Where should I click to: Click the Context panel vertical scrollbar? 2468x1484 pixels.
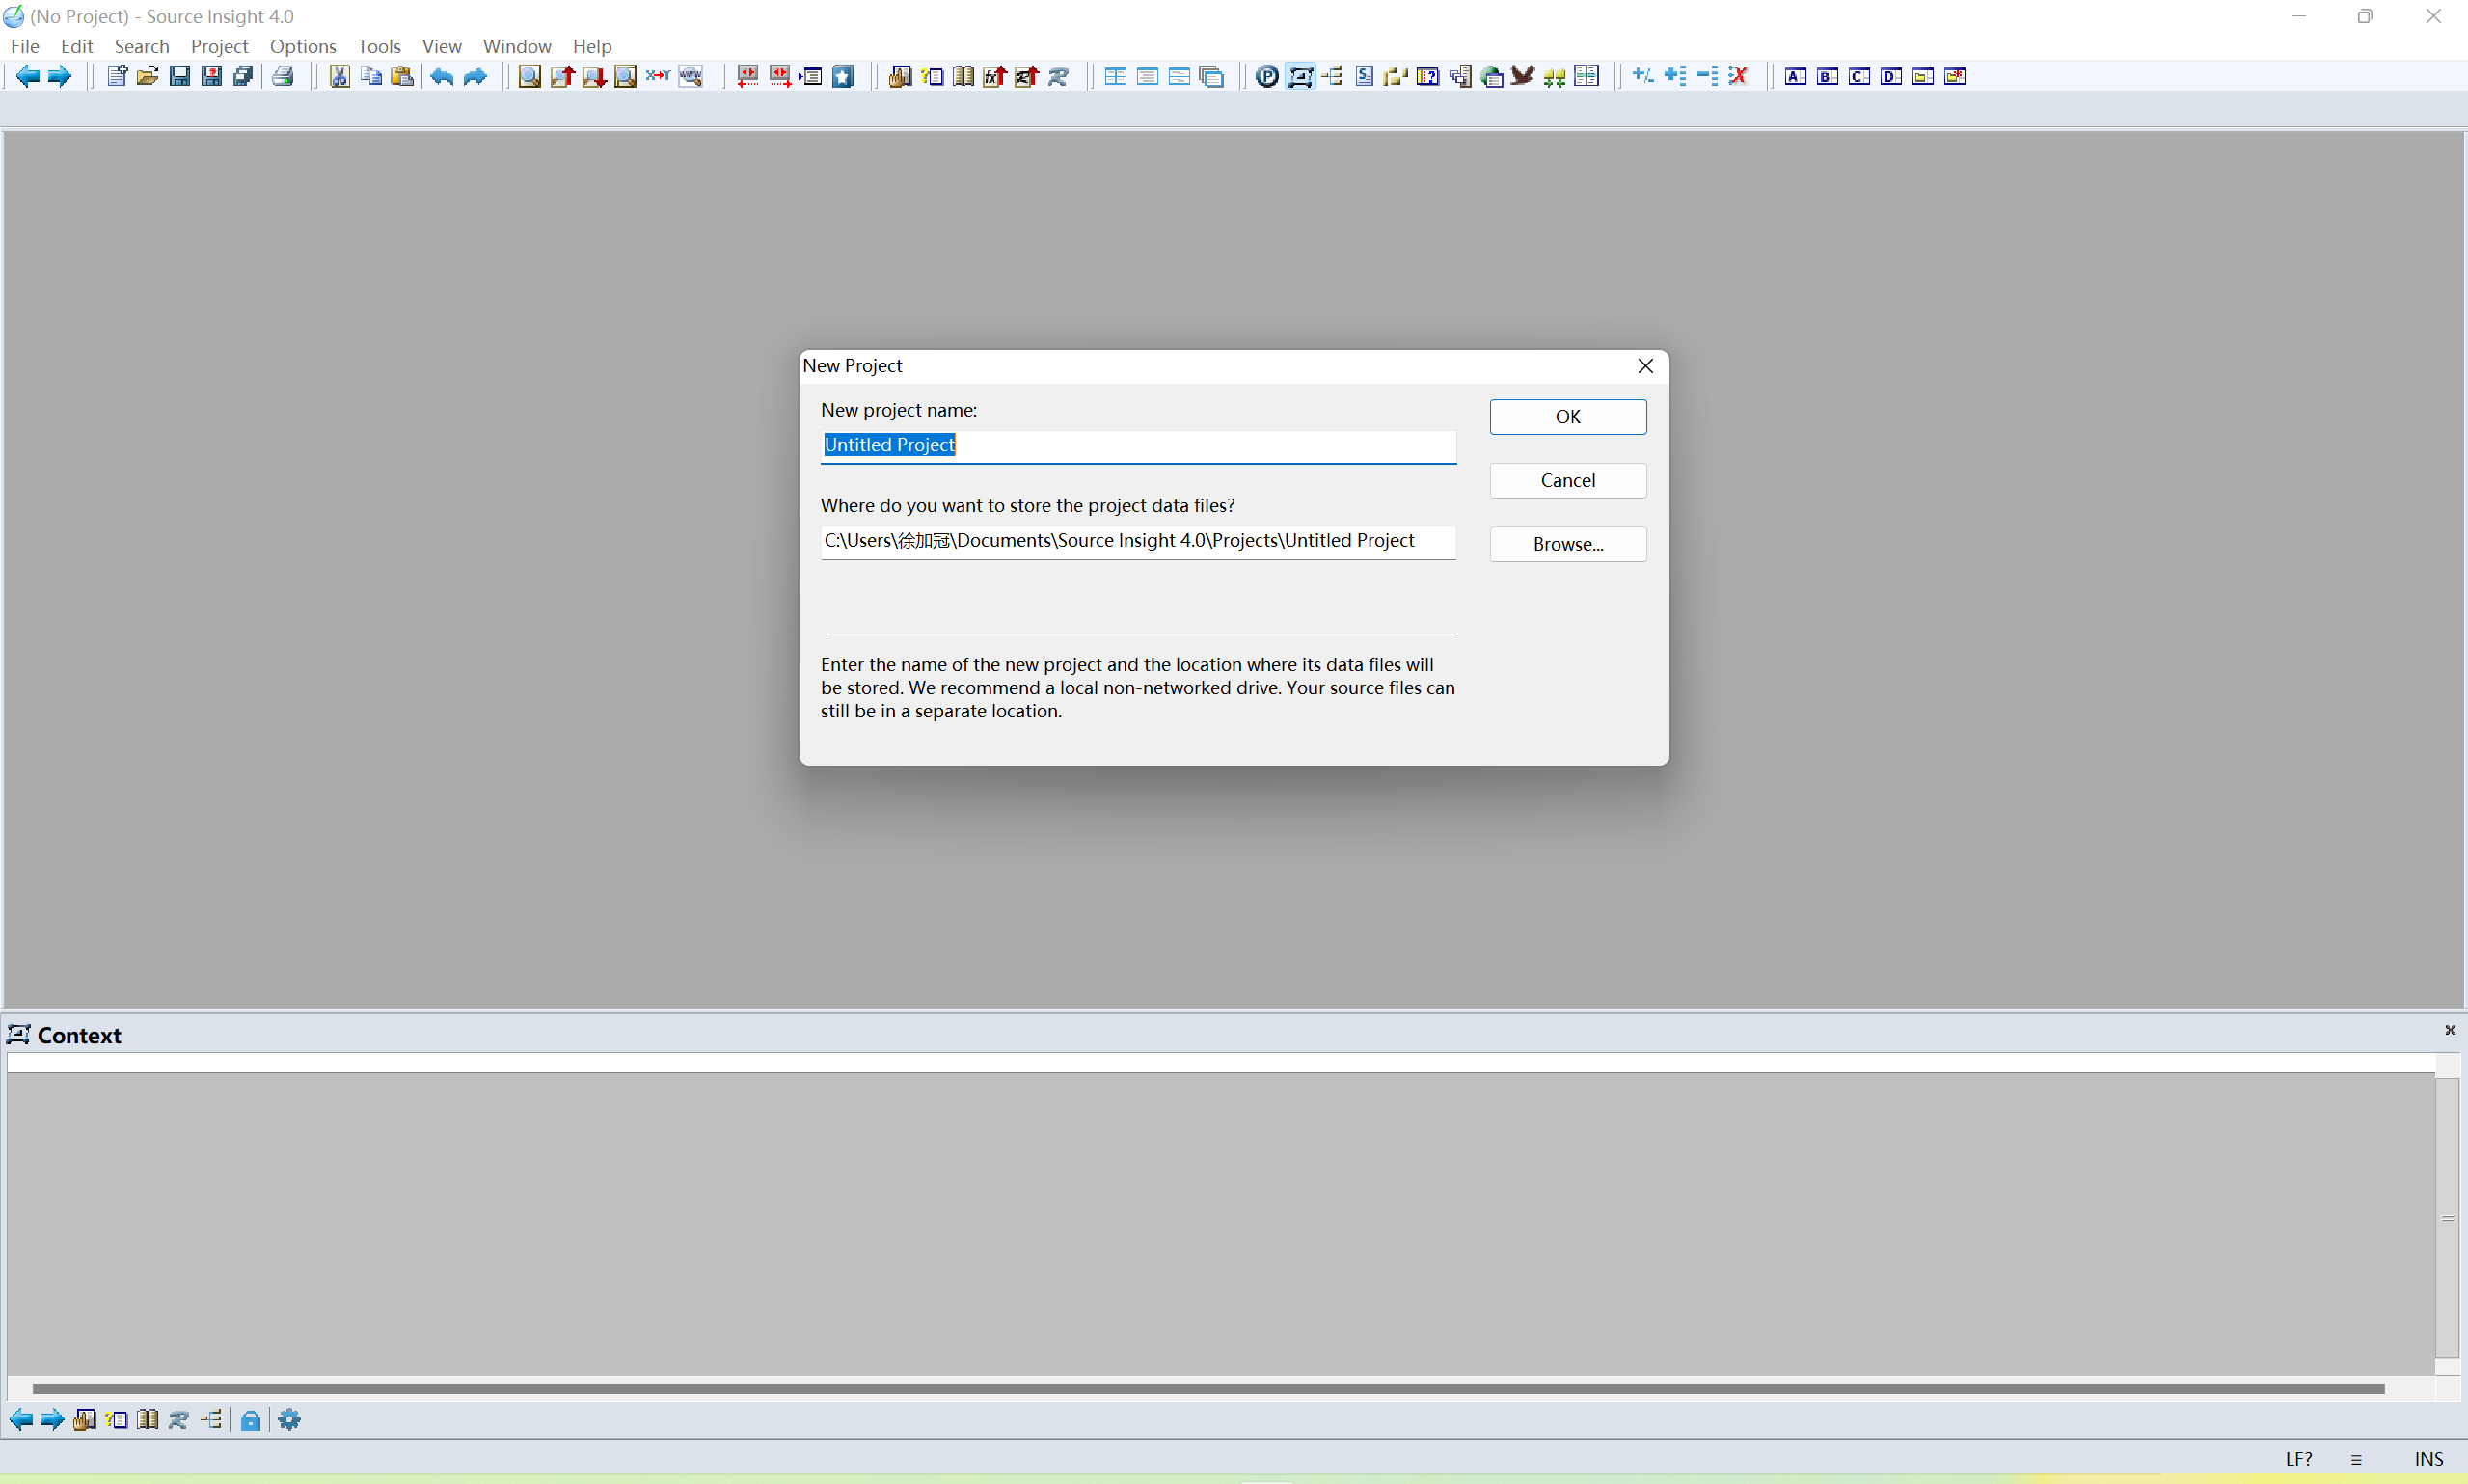coord(2447,1218)
